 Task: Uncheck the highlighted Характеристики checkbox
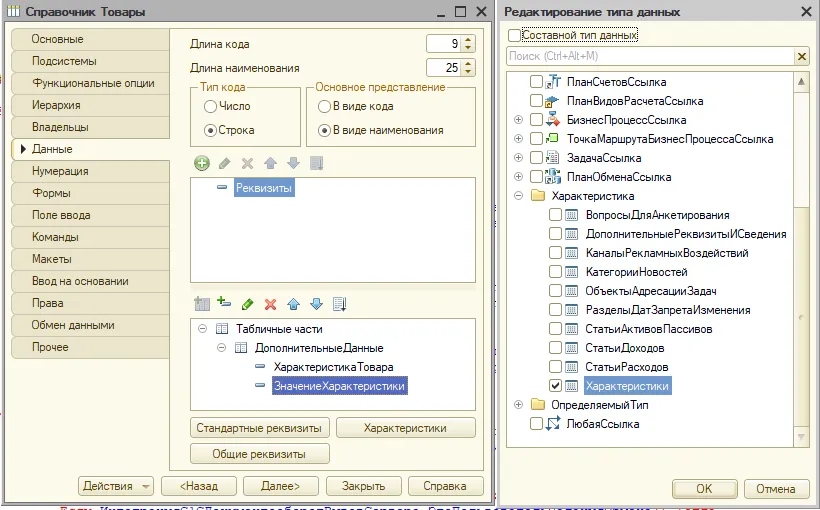[x=555, y=385]
